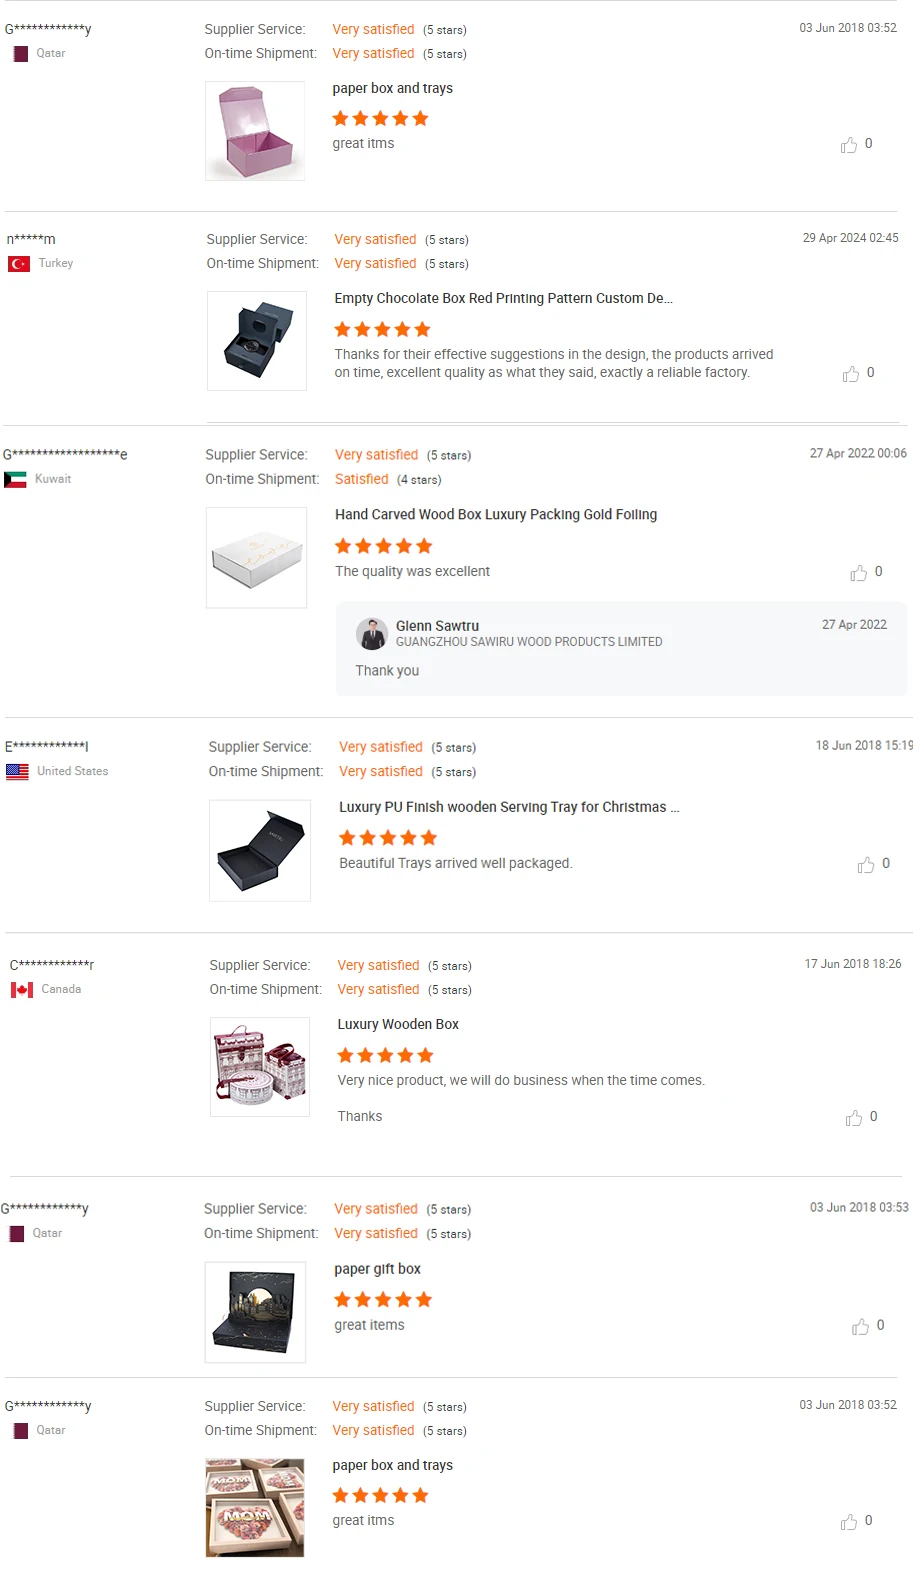This screenshot has height=1583, width=913.
Task: Open the pink paper box review photo
Action: coord(255,131)
